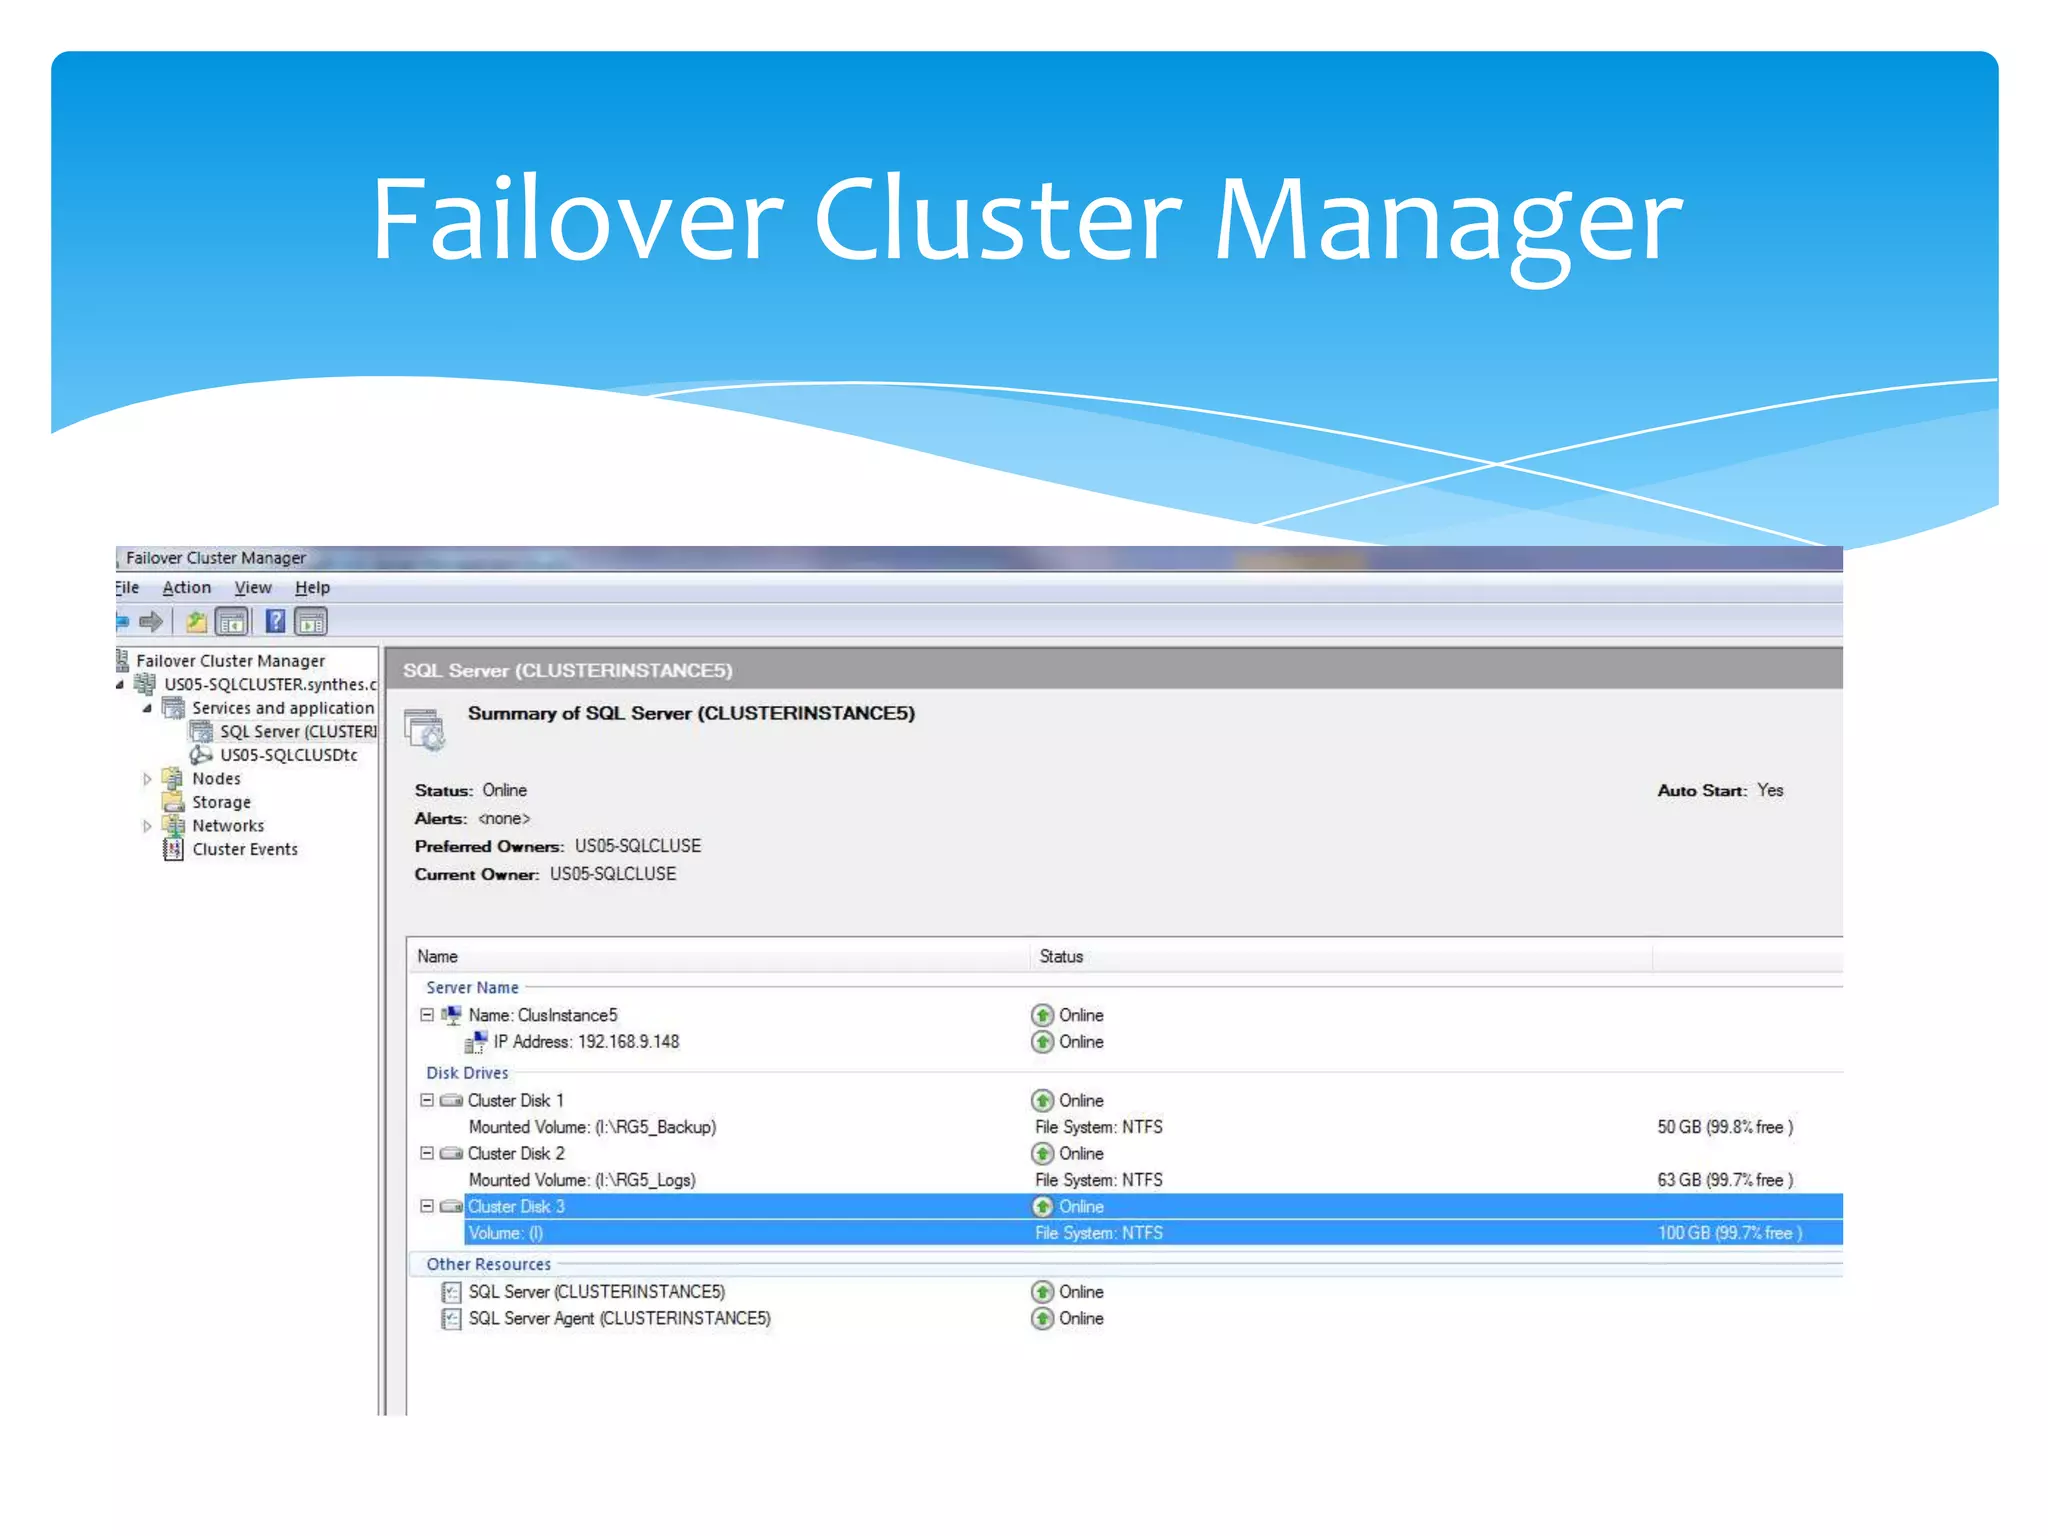Click the SQL Server (CLUSTERINSTANCE5) resource icon
The image size is (2048, 1536).
click(x=451, y=1292)
